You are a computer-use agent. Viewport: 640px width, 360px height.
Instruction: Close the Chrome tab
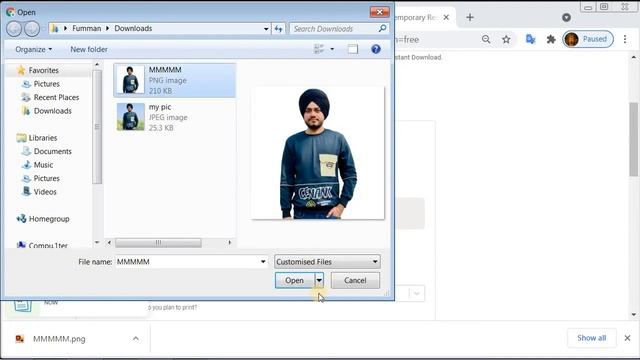point(446,17)
